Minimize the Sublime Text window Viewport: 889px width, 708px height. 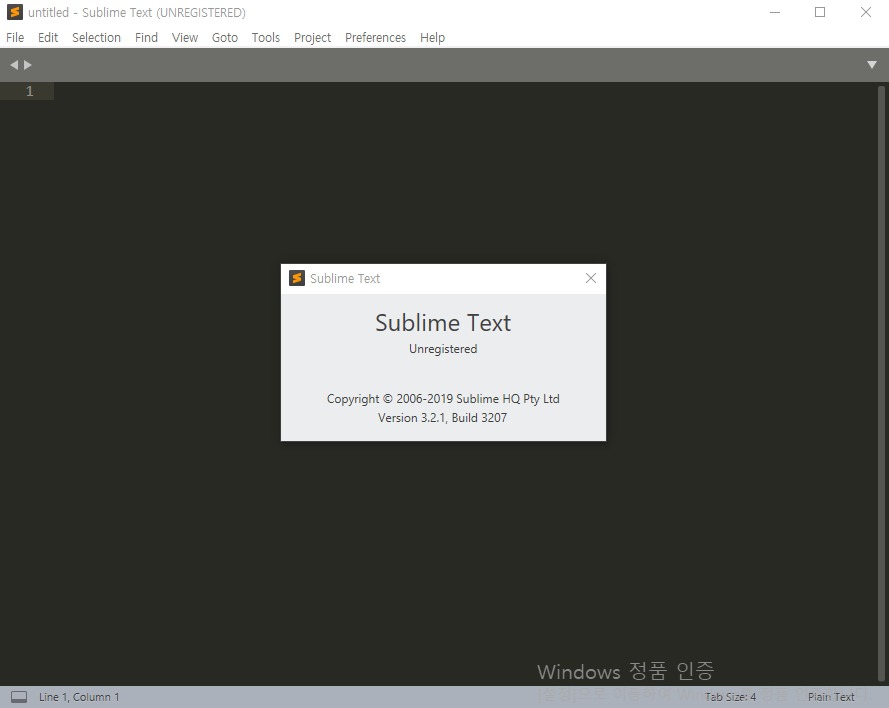tap(775, 12)
